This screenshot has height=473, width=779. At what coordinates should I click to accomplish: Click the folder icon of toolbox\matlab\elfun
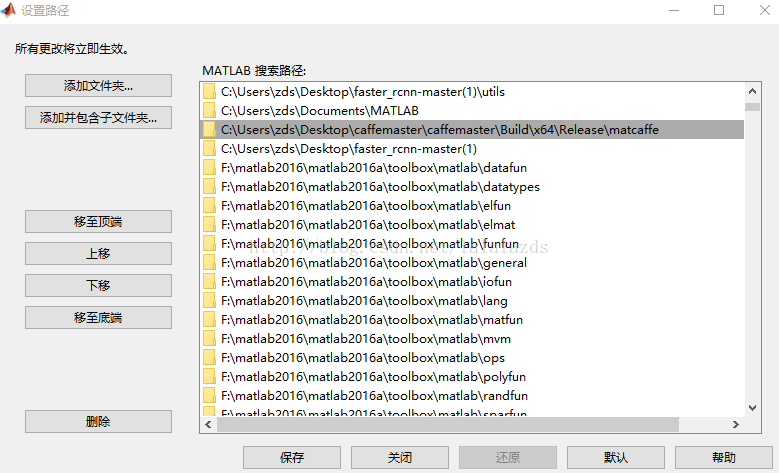[209, 206]
